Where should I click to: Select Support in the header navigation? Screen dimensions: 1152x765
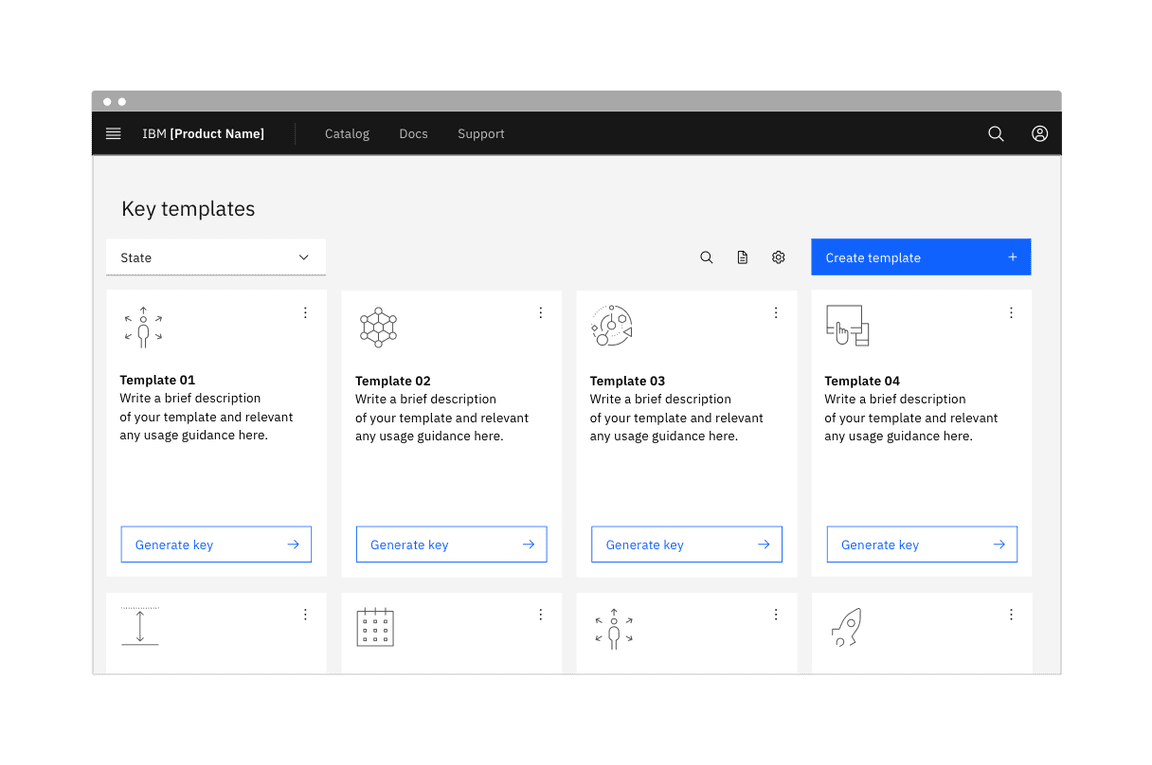point(481,134)
